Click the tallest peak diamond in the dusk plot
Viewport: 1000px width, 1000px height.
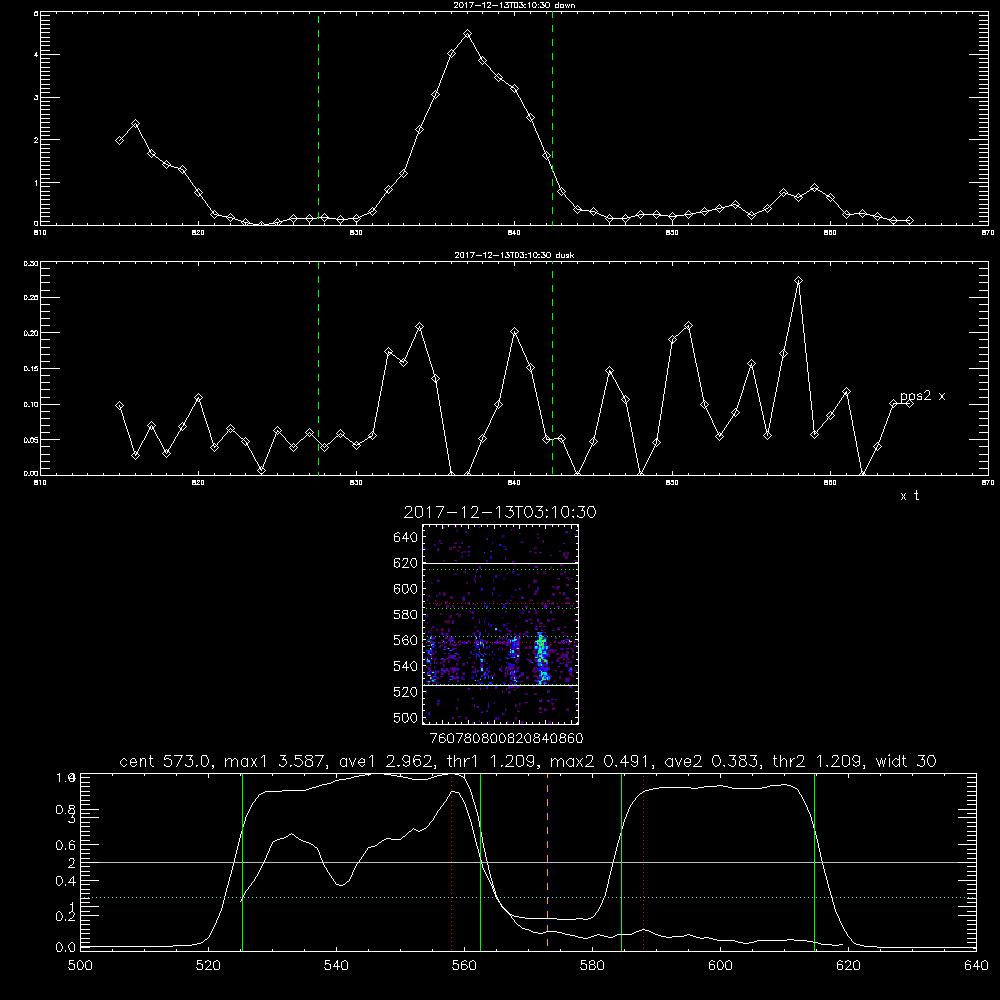click(798, 281)
